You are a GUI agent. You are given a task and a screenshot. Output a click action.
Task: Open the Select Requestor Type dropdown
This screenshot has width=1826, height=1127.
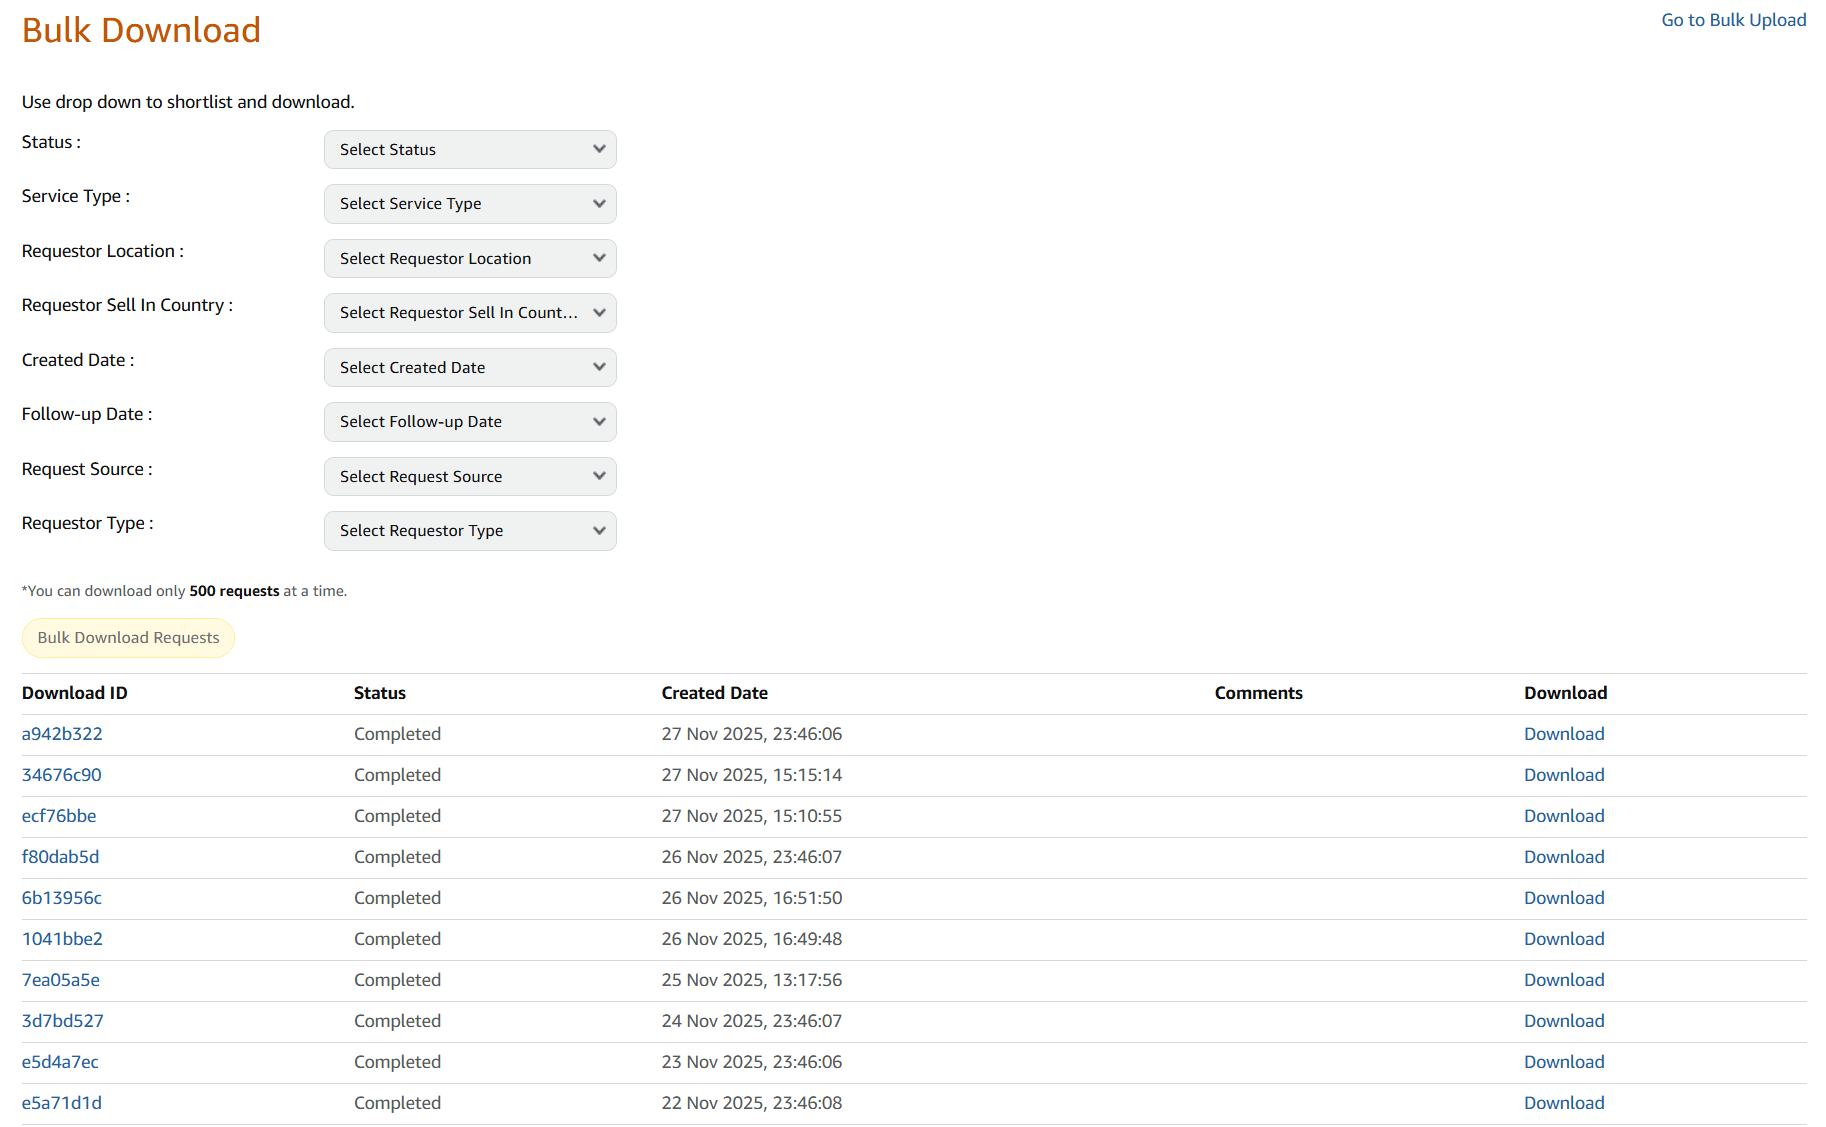(x=469, y=530)
